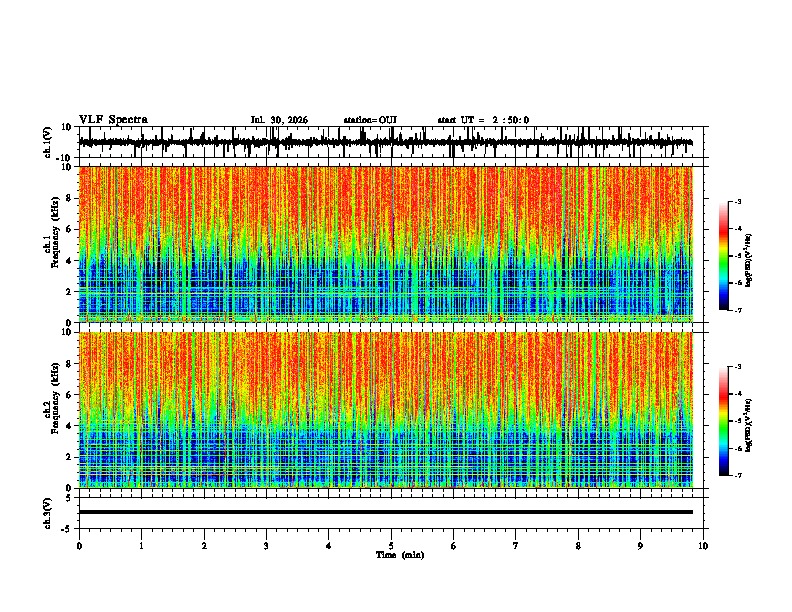Select the ch.2 frequency spectrogram plot
The height and width of the screenshot is (612, 792).
[386, 410]
